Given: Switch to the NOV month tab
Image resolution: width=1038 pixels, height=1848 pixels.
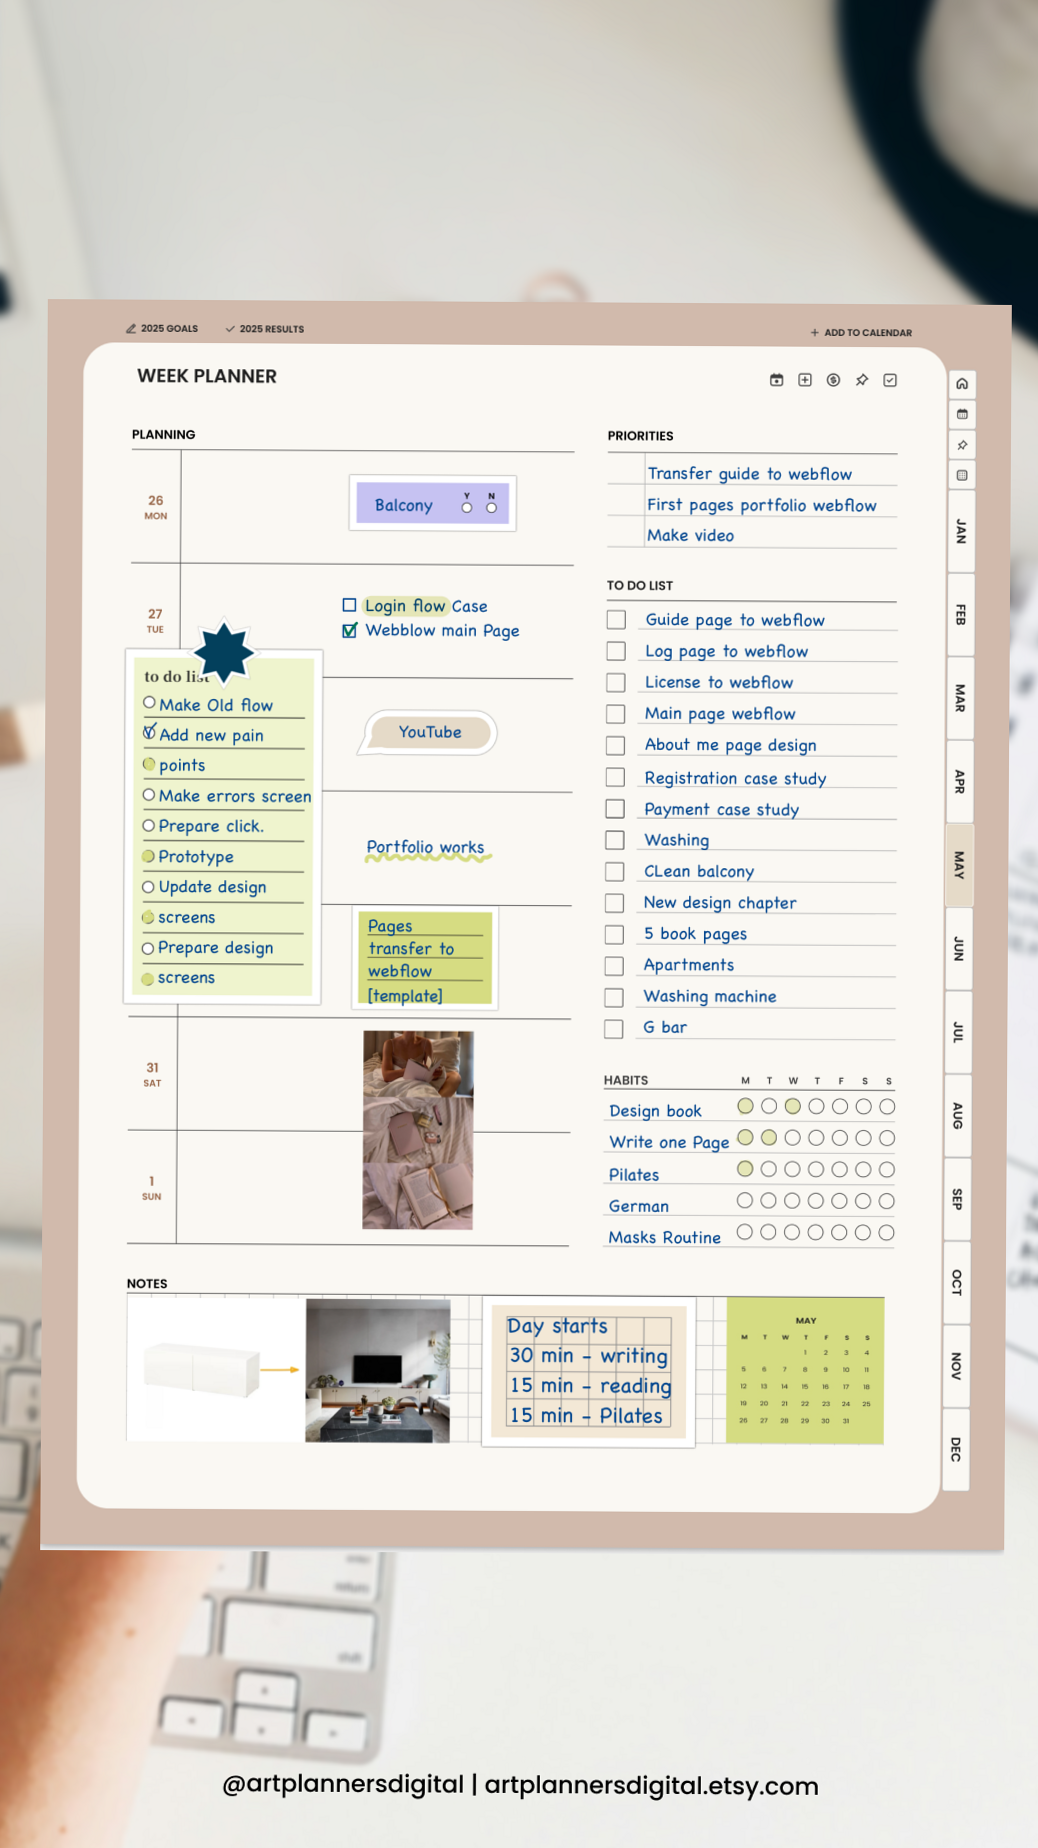Looking at the screenshot, I should point(956,1366).
